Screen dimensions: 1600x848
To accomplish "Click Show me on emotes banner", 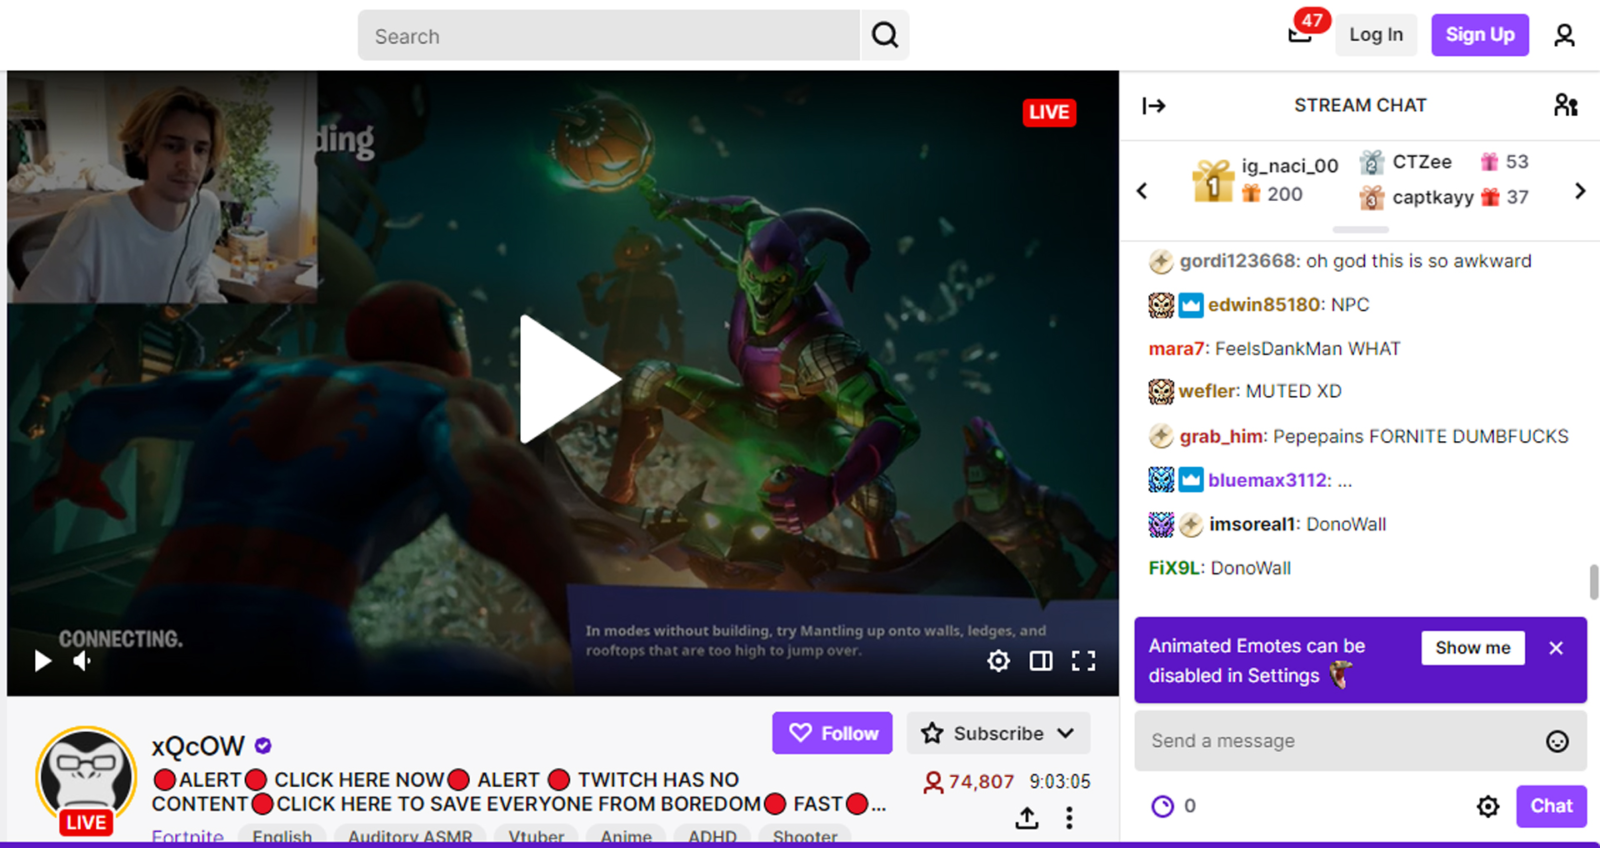I will point(1473,648).
